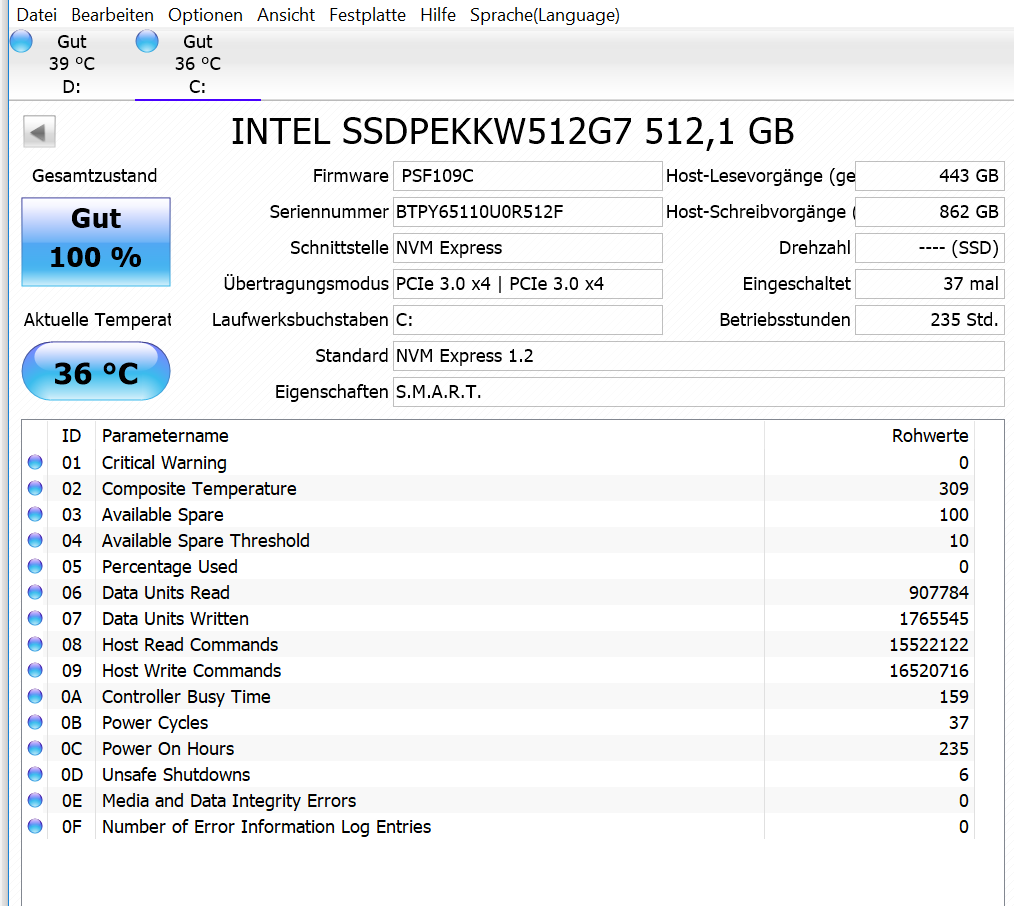This screenshot has height=906, width=1014.
Task: Select the Unsafe Shutdowns row text
Action: [x=176, y=775]
